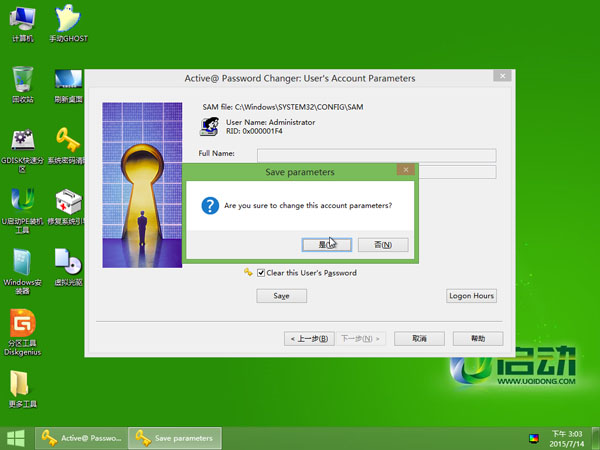Click the SAM file path text
600x450 pixels.
click(x=283, y=107)
